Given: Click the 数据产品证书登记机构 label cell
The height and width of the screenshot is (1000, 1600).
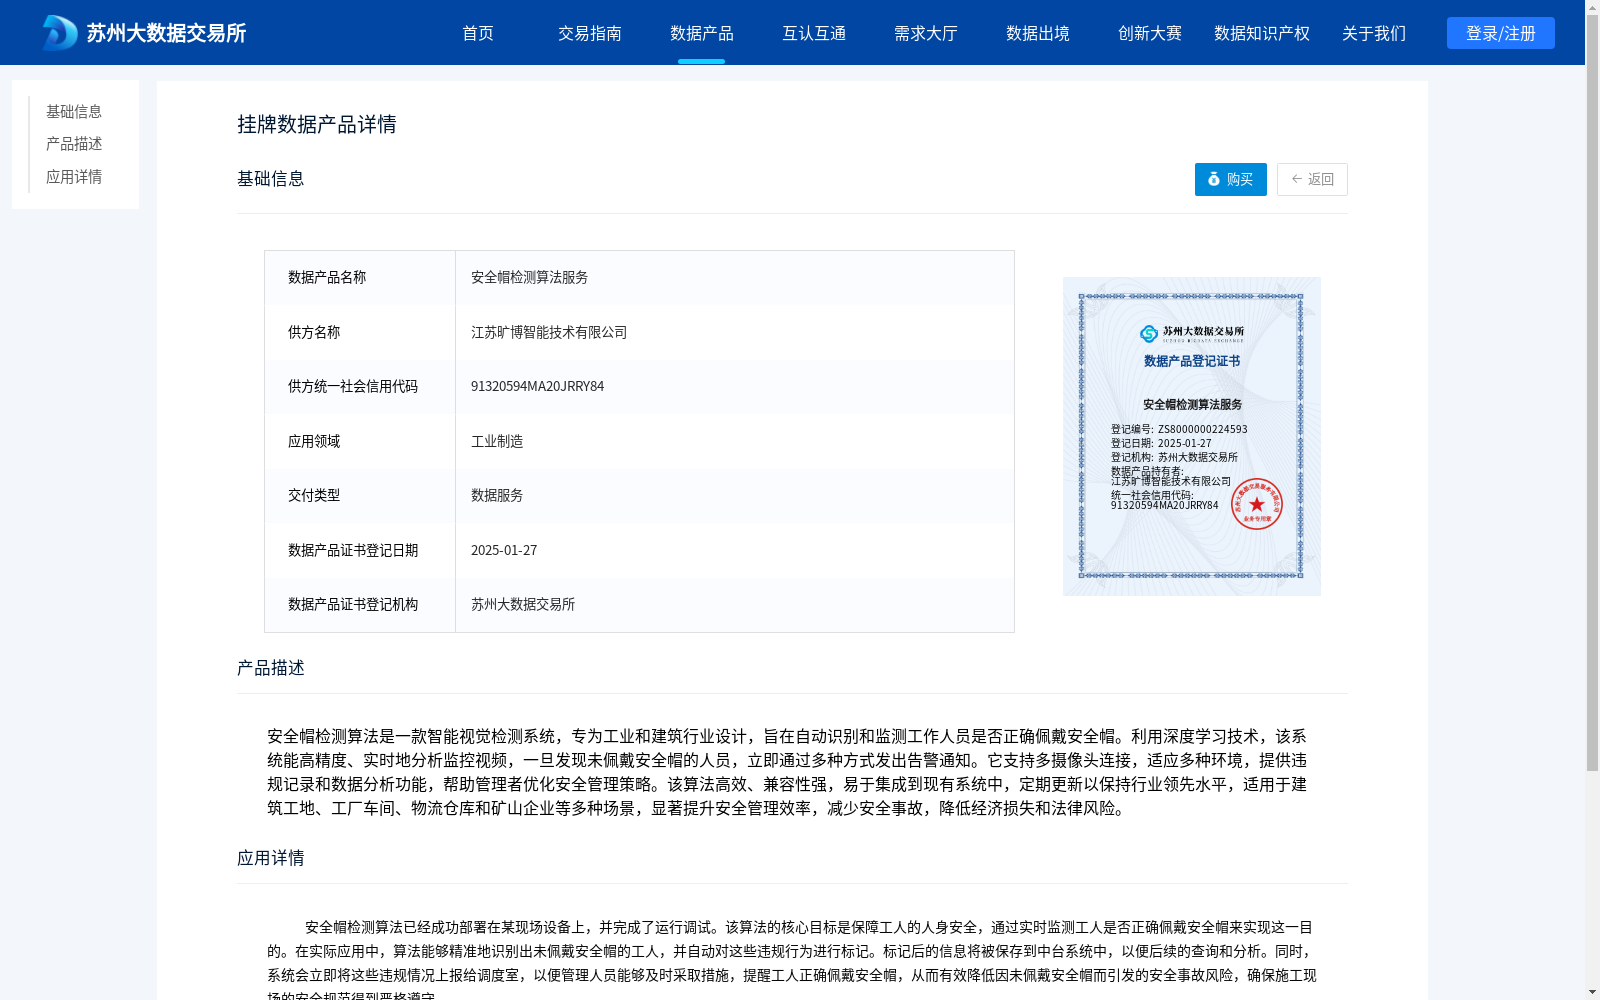Looking at the screenshot, I should [360, 605].
